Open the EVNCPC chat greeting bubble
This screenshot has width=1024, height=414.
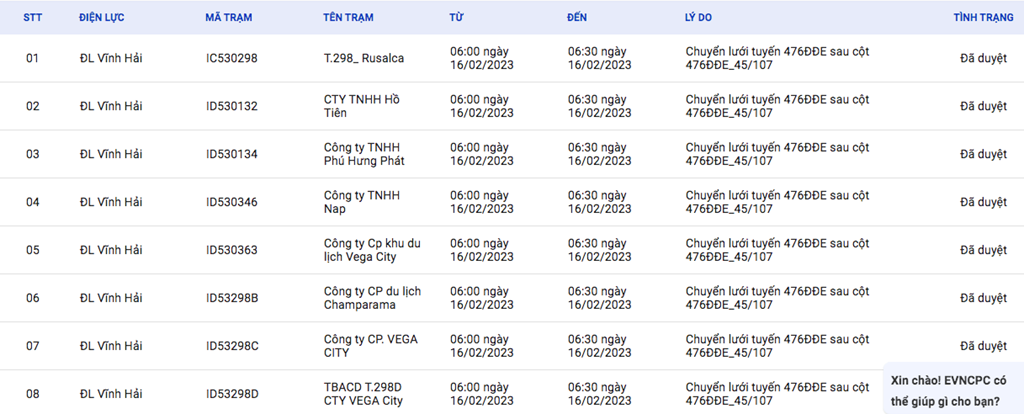tap(953, 390)
